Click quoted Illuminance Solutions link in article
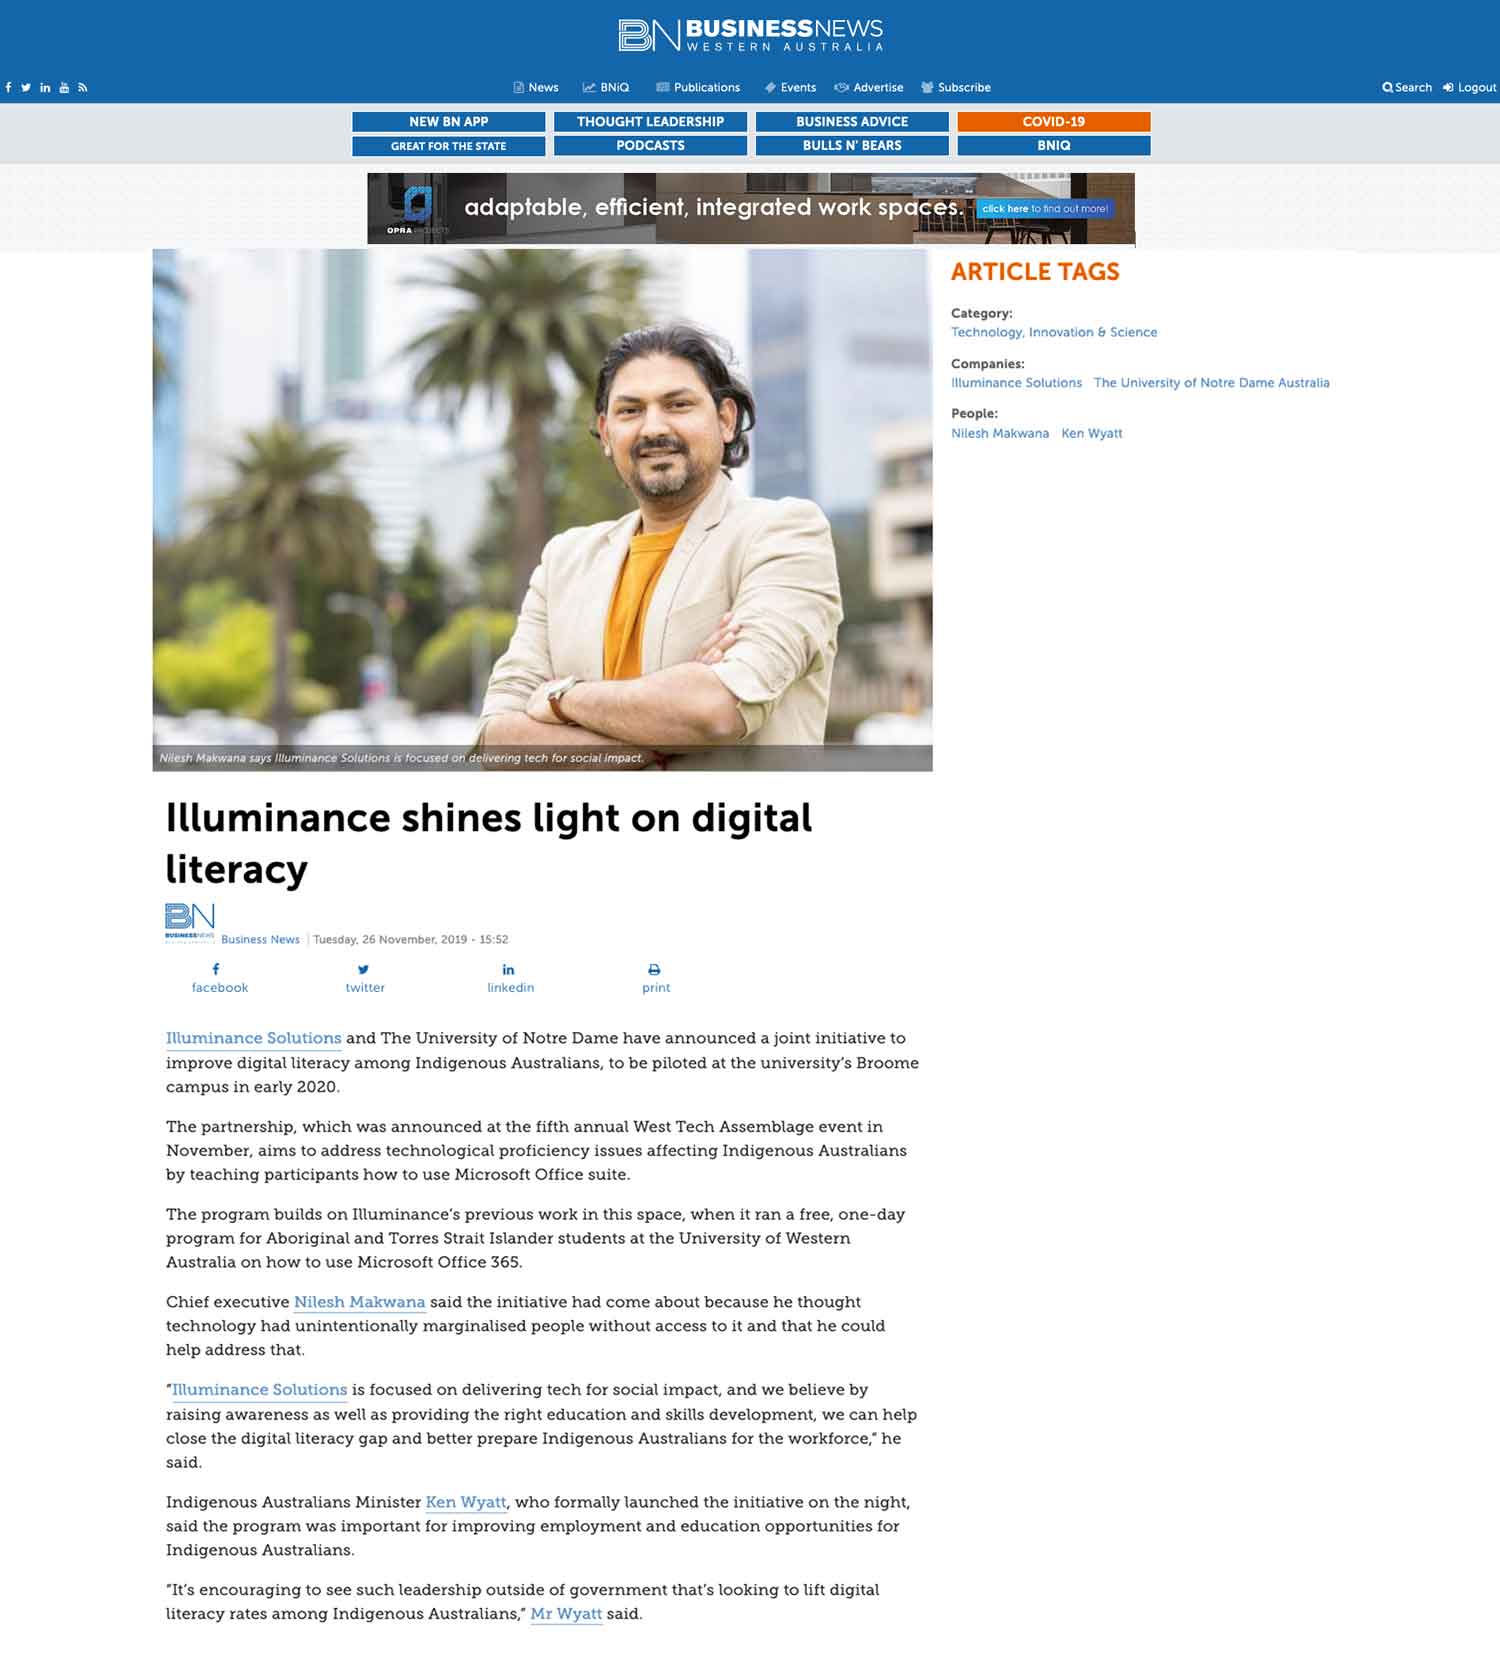 (259, 1390)
